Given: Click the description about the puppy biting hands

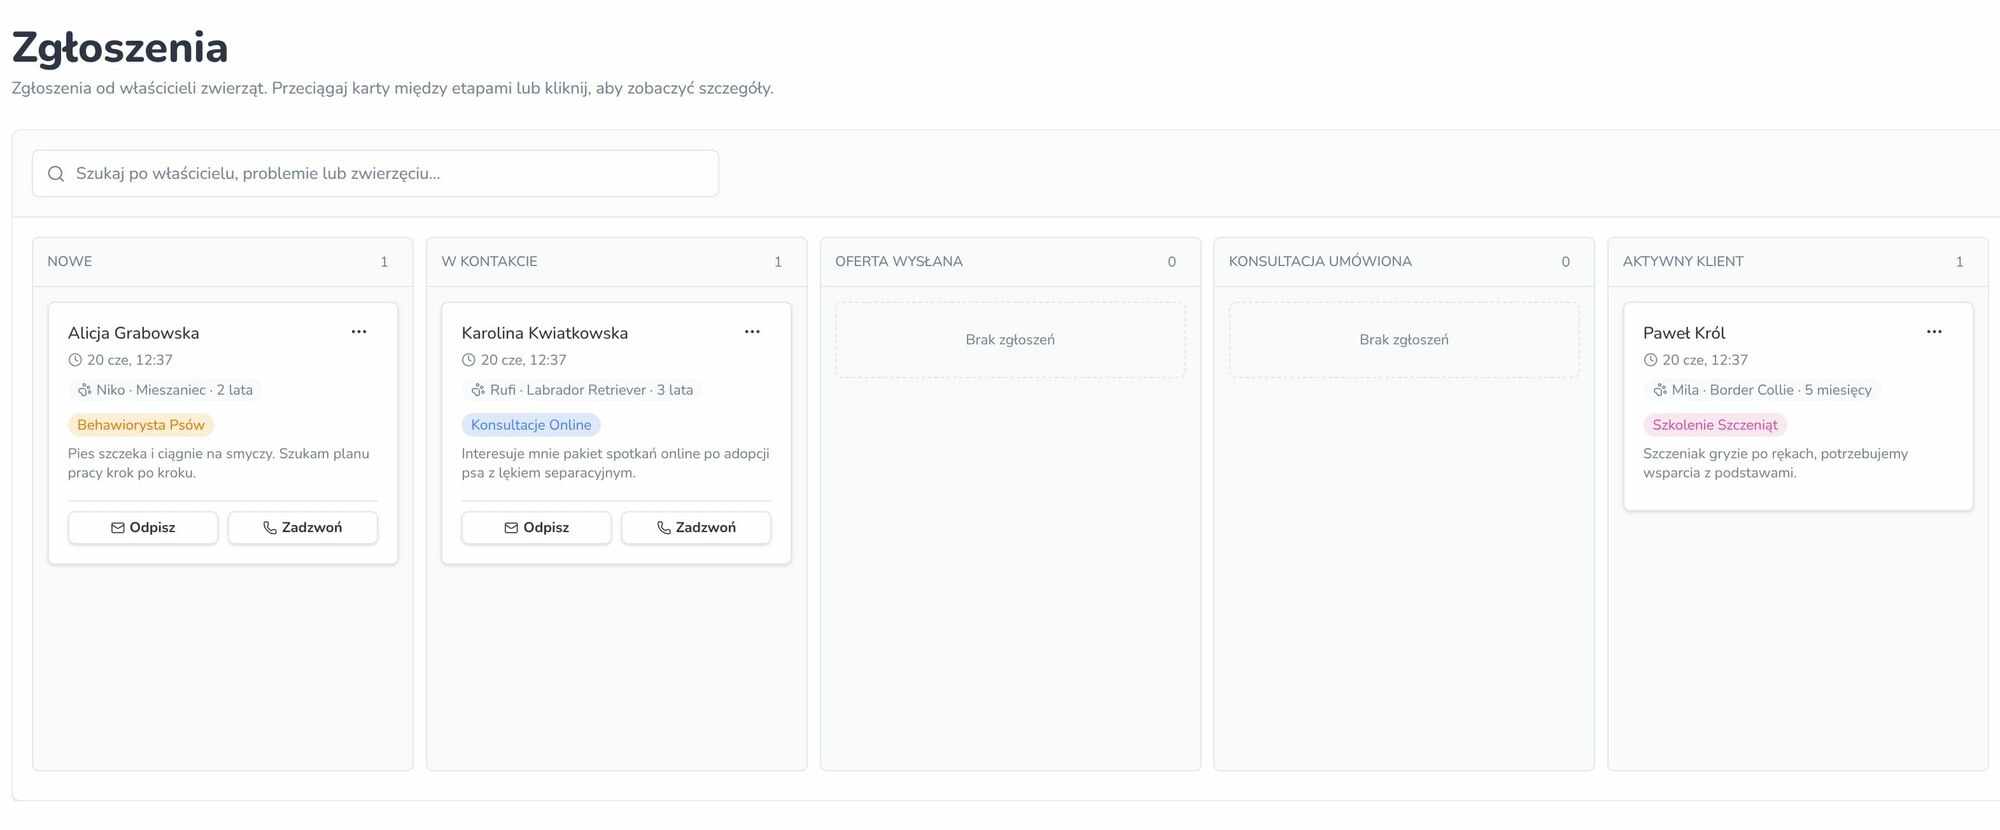Looking at the screenshot, I should [1775, 463].
